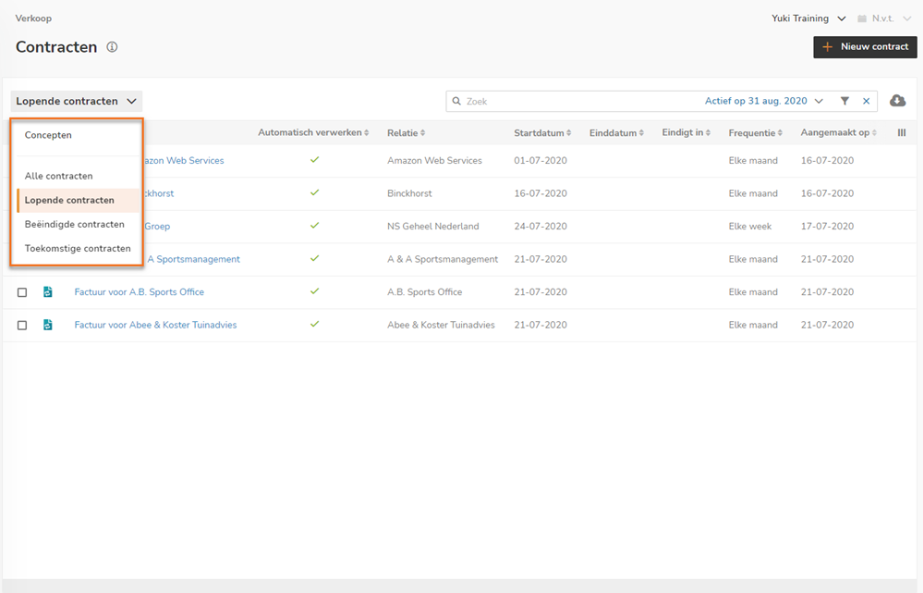Click the magnifier icon in the search box

[456, 101]
